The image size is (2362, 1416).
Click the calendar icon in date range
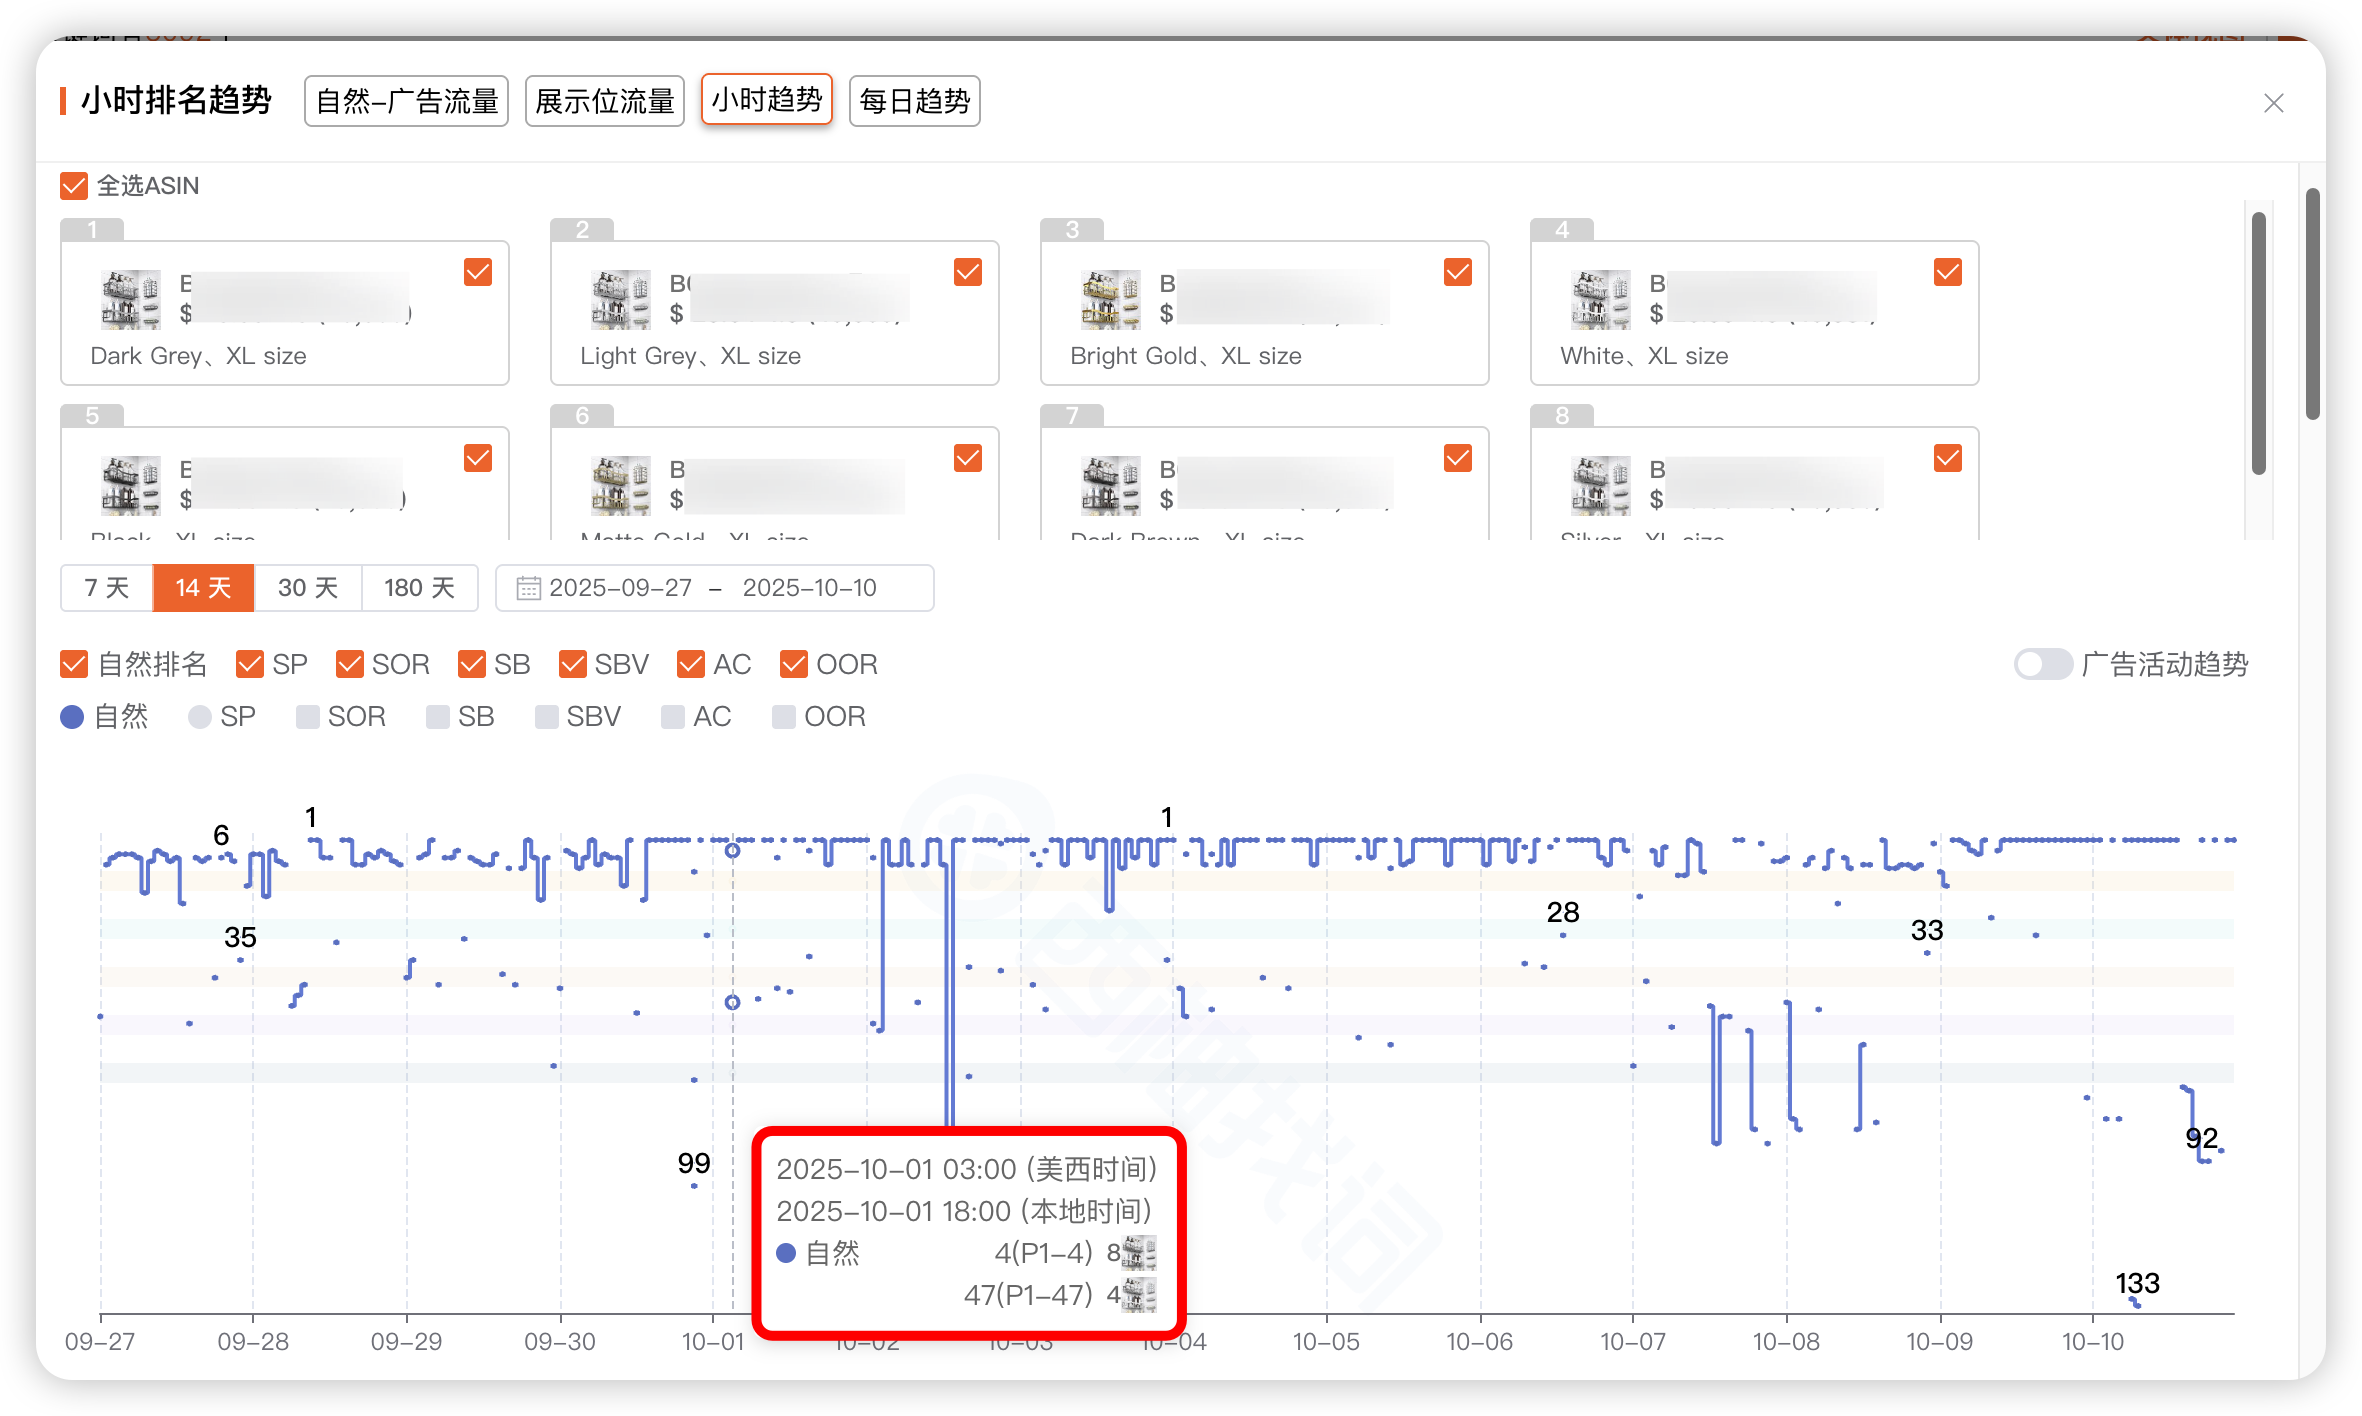(528, 588)
